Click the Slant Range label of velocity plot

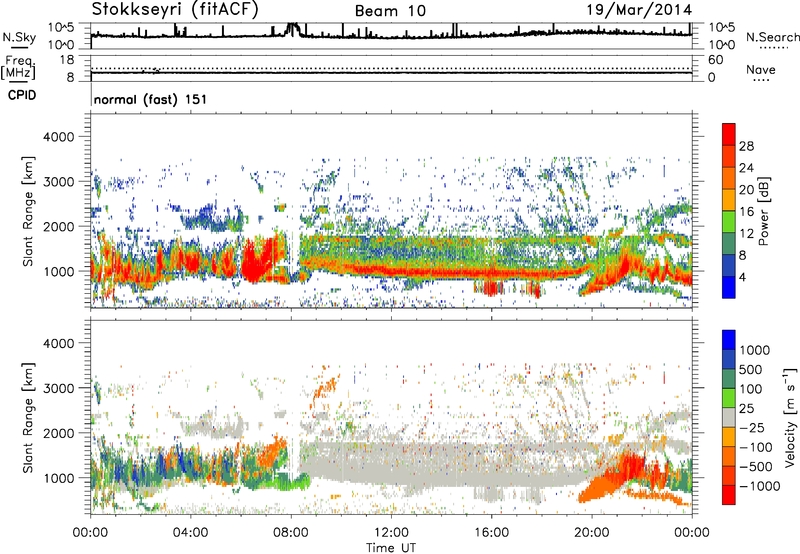pyautogui.click(x=28, y=418)
